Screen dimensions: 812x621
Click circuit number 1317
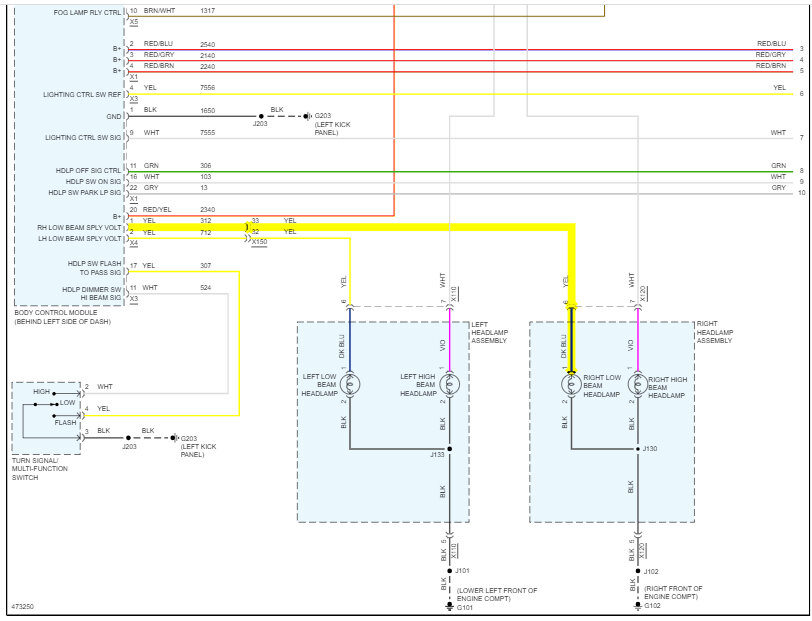pyautogui.click(x=208, y=11)
